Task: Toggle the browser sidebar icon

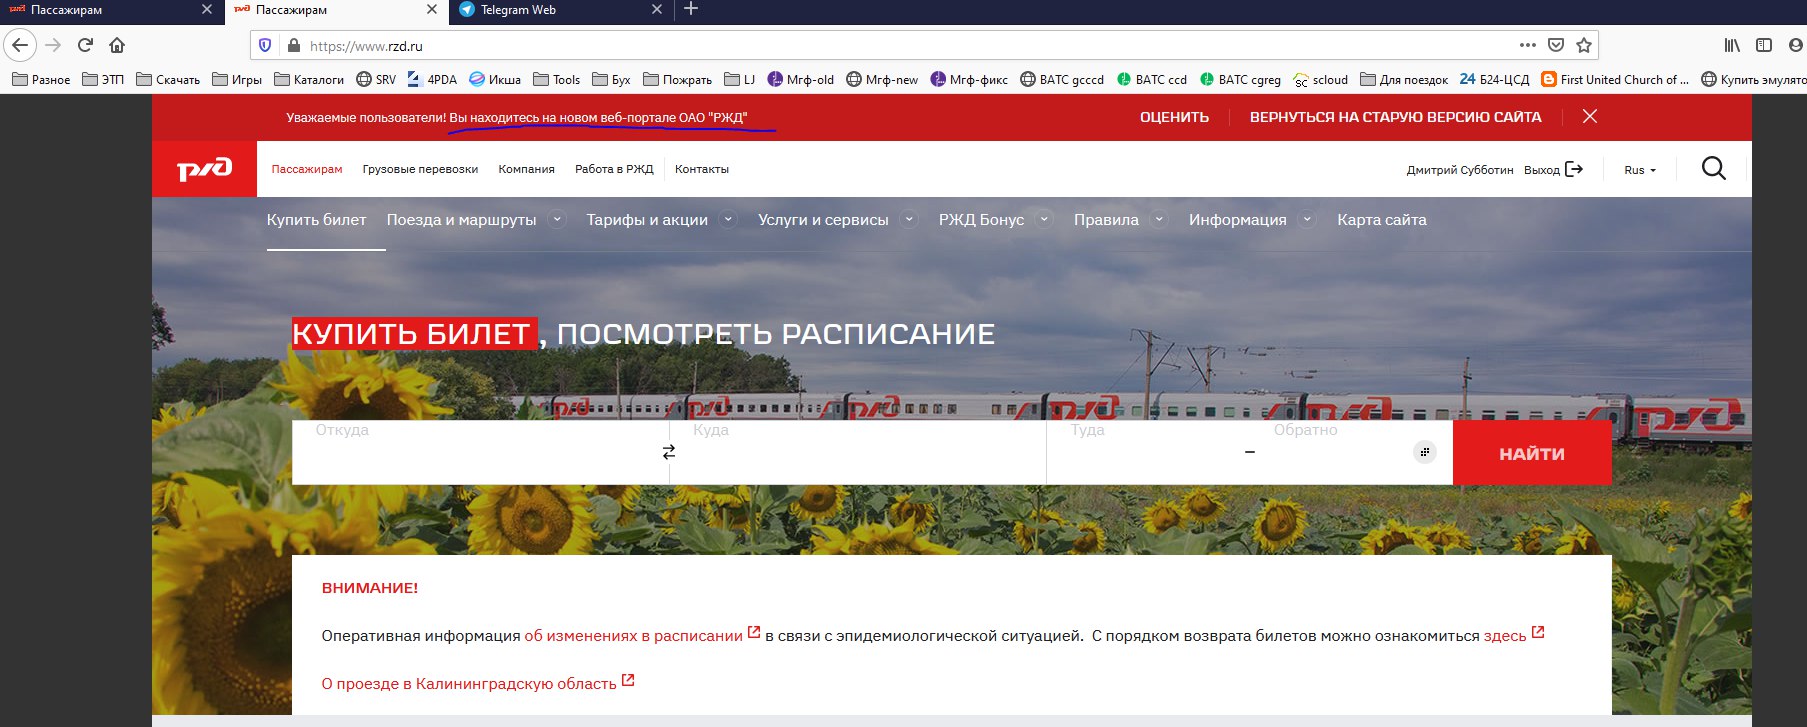Action: click(1764, 45)
